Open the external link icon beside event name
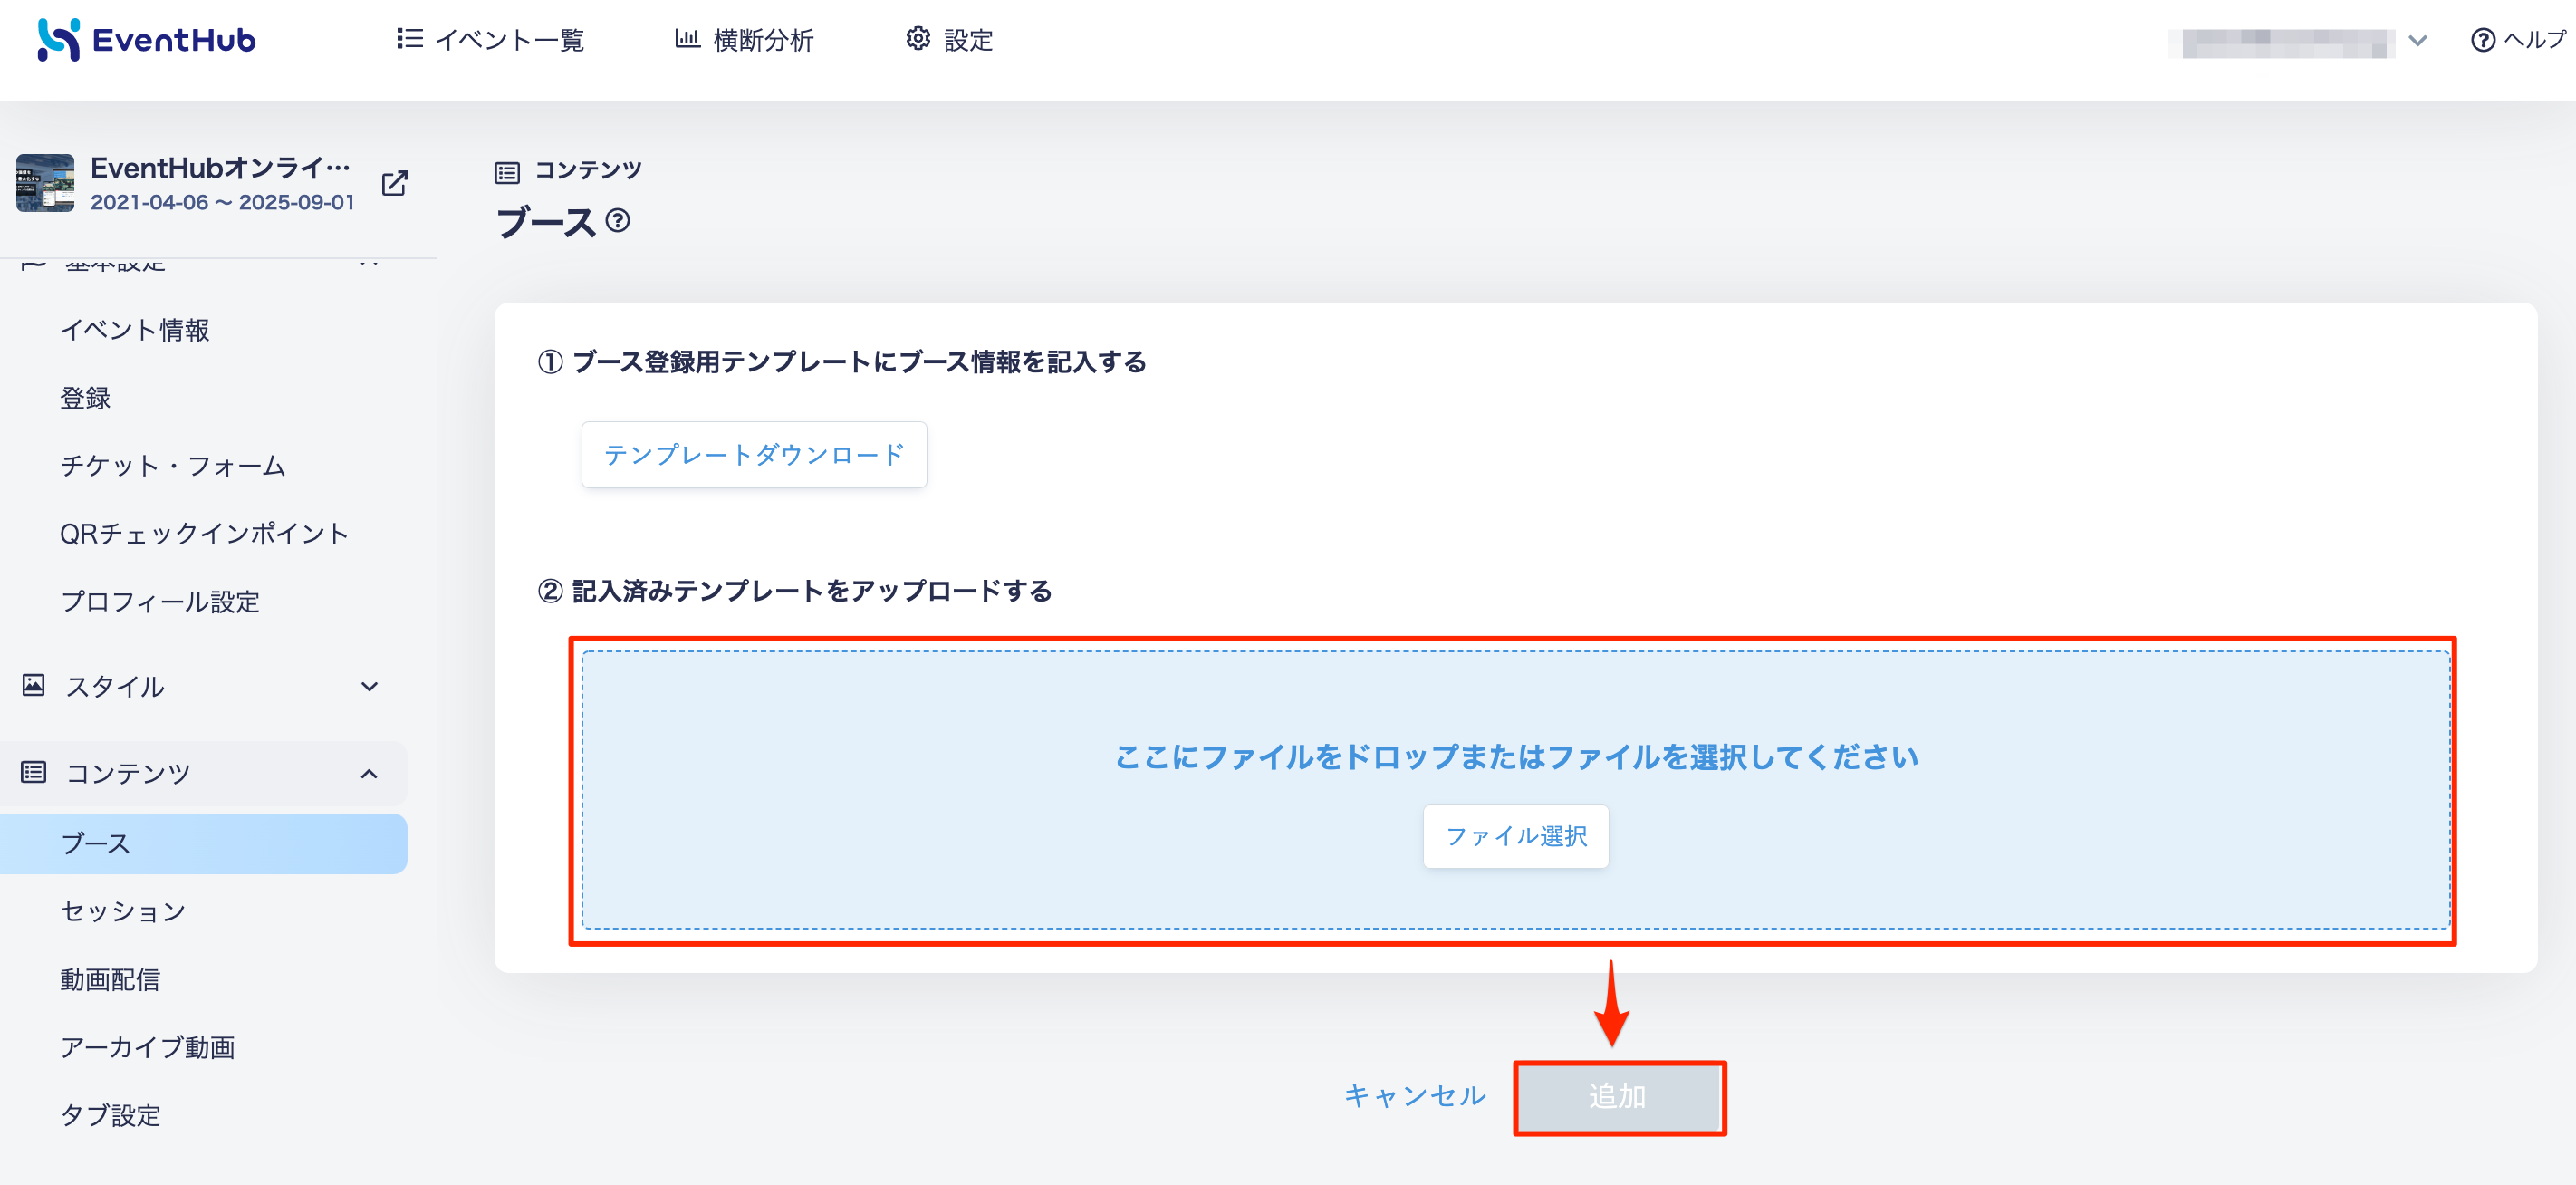Image resolution: width=2576 pixels, height=1185 pixels. [x=395, y=183]
